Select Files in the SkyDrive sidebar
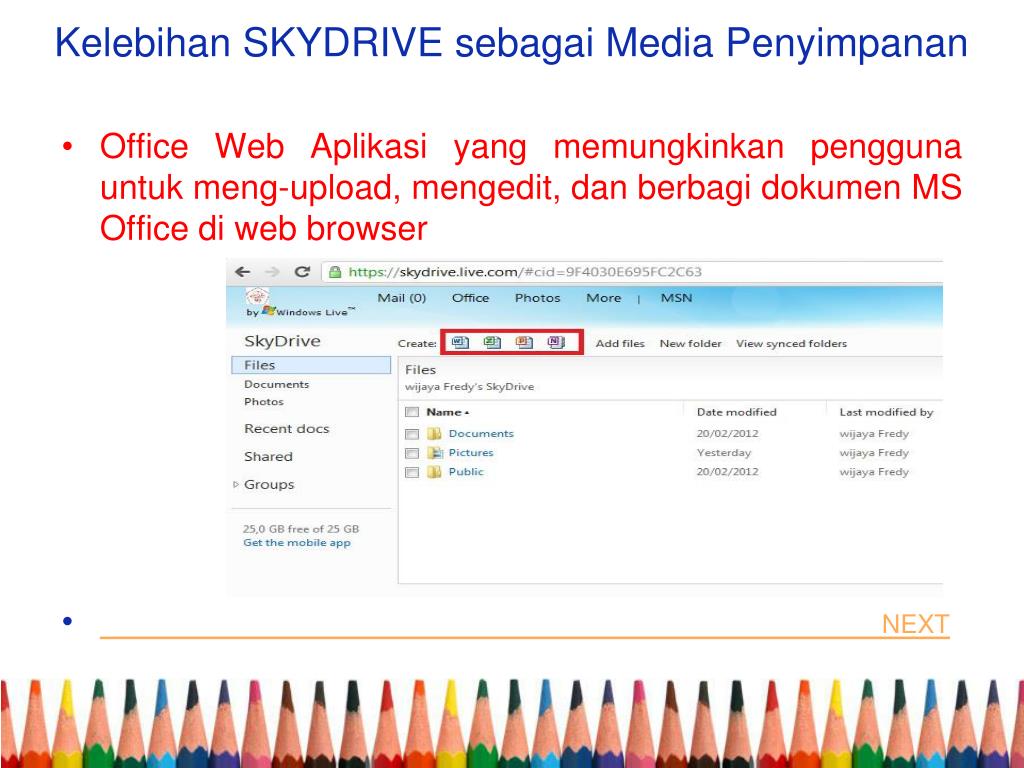This screenshot has width=1024, height=768. (x=312, y=365)
